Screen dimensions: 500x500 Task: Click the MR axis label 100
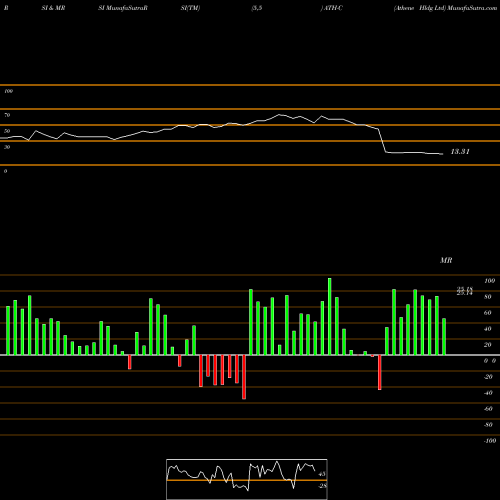pos(489,281)
